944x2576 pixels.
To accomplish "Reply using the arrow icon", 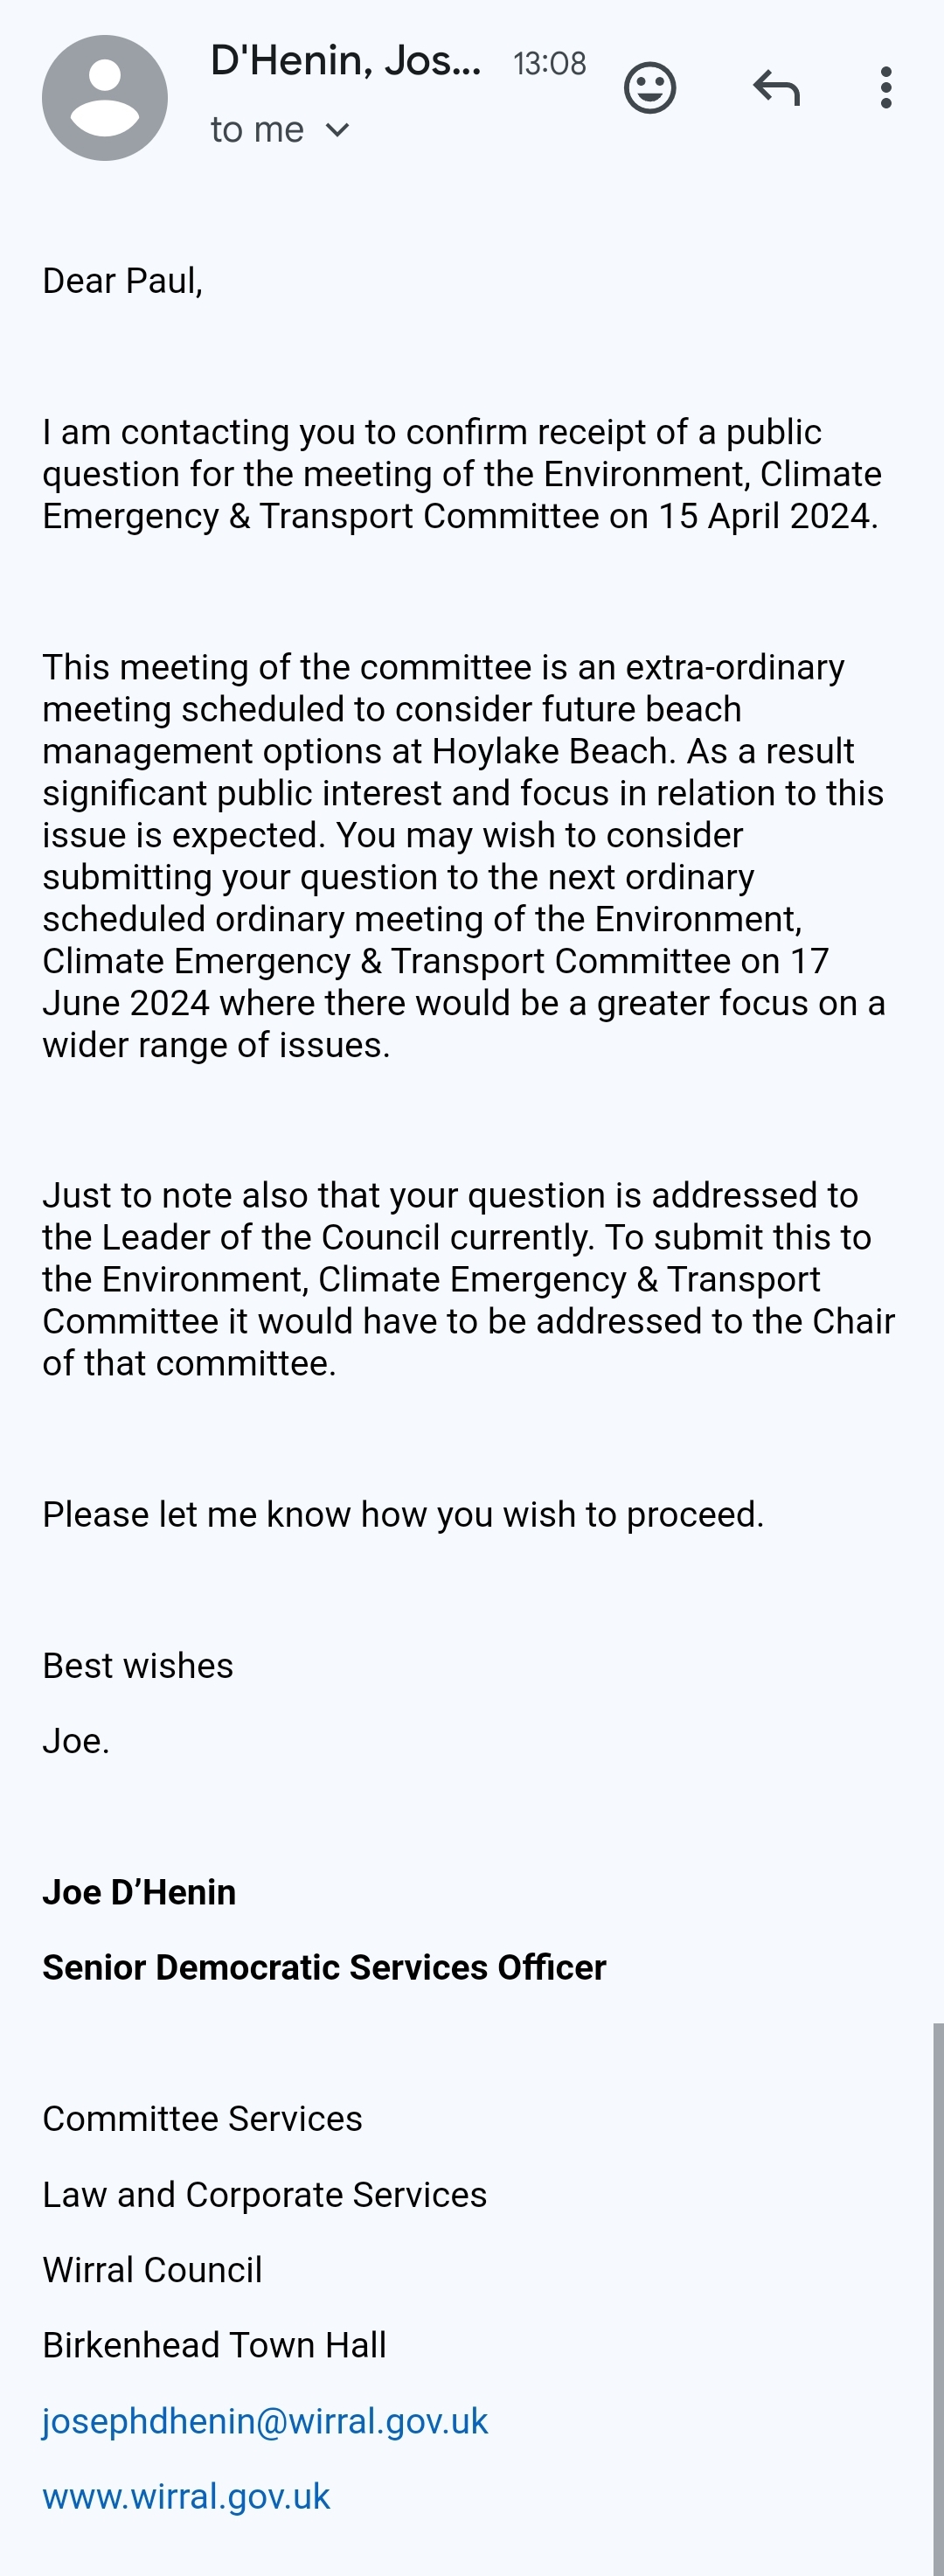I will click(x=776, y=88).
